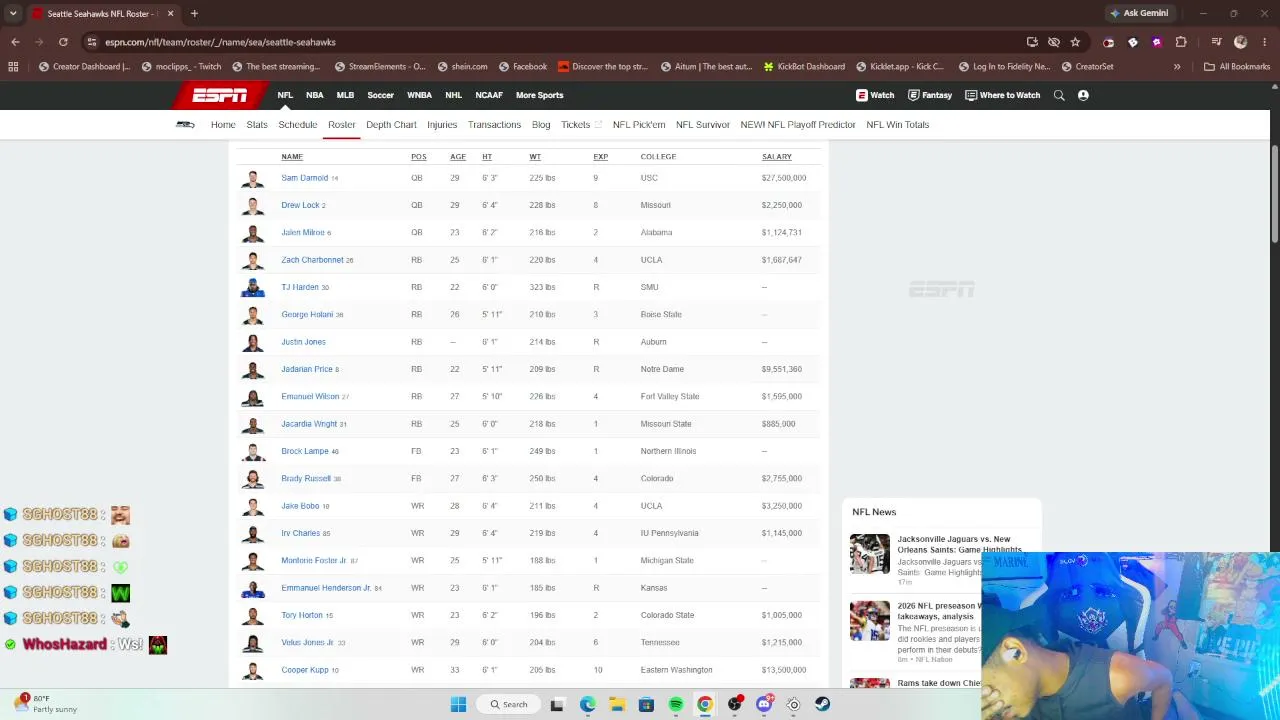Open NFL Pick'em link
This screenshot has width=1280, height=720.
(x=639, y=125)
